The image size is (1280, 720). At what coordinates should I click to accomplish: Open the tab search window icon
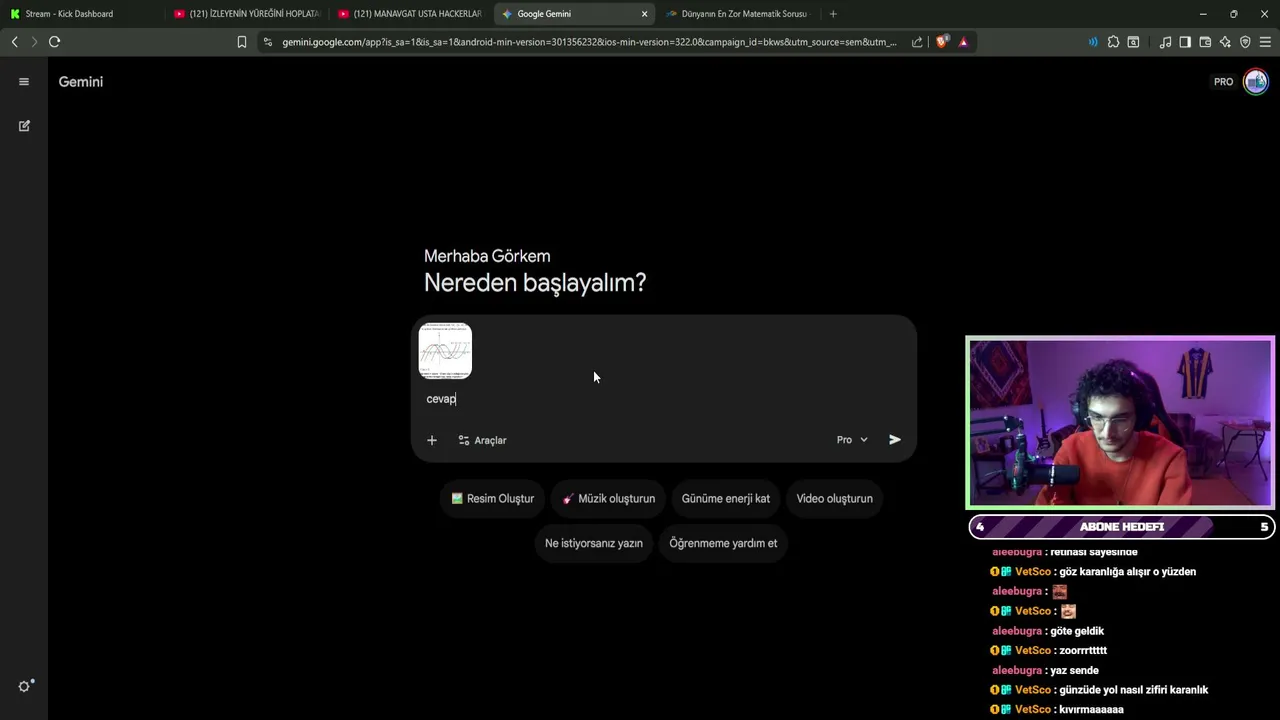1133,42
